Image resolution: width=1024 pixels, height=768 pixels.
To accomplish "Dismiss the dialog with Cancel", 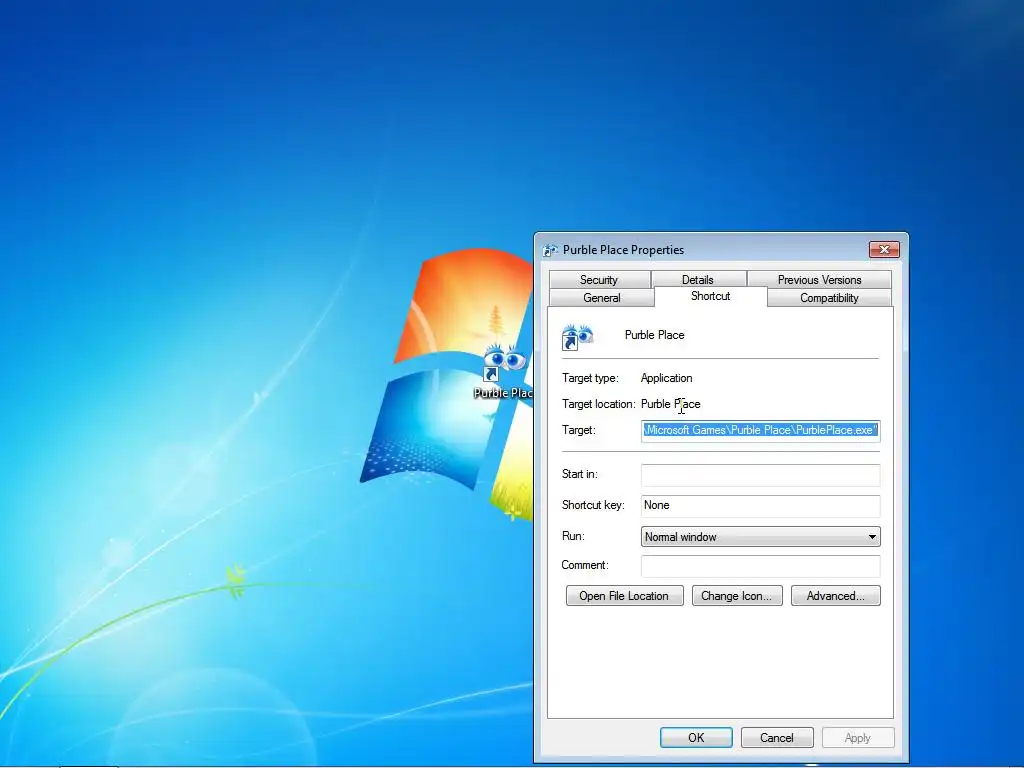I will [777, 737].
